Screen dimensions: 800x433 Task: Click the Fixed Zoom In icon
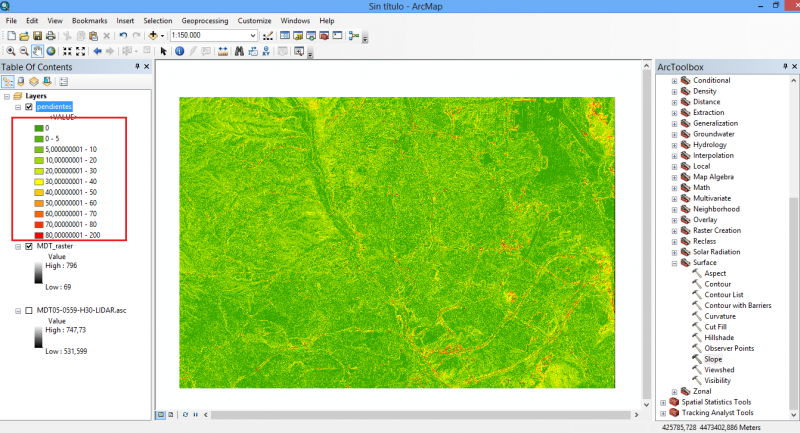click(x=67, y=51)
